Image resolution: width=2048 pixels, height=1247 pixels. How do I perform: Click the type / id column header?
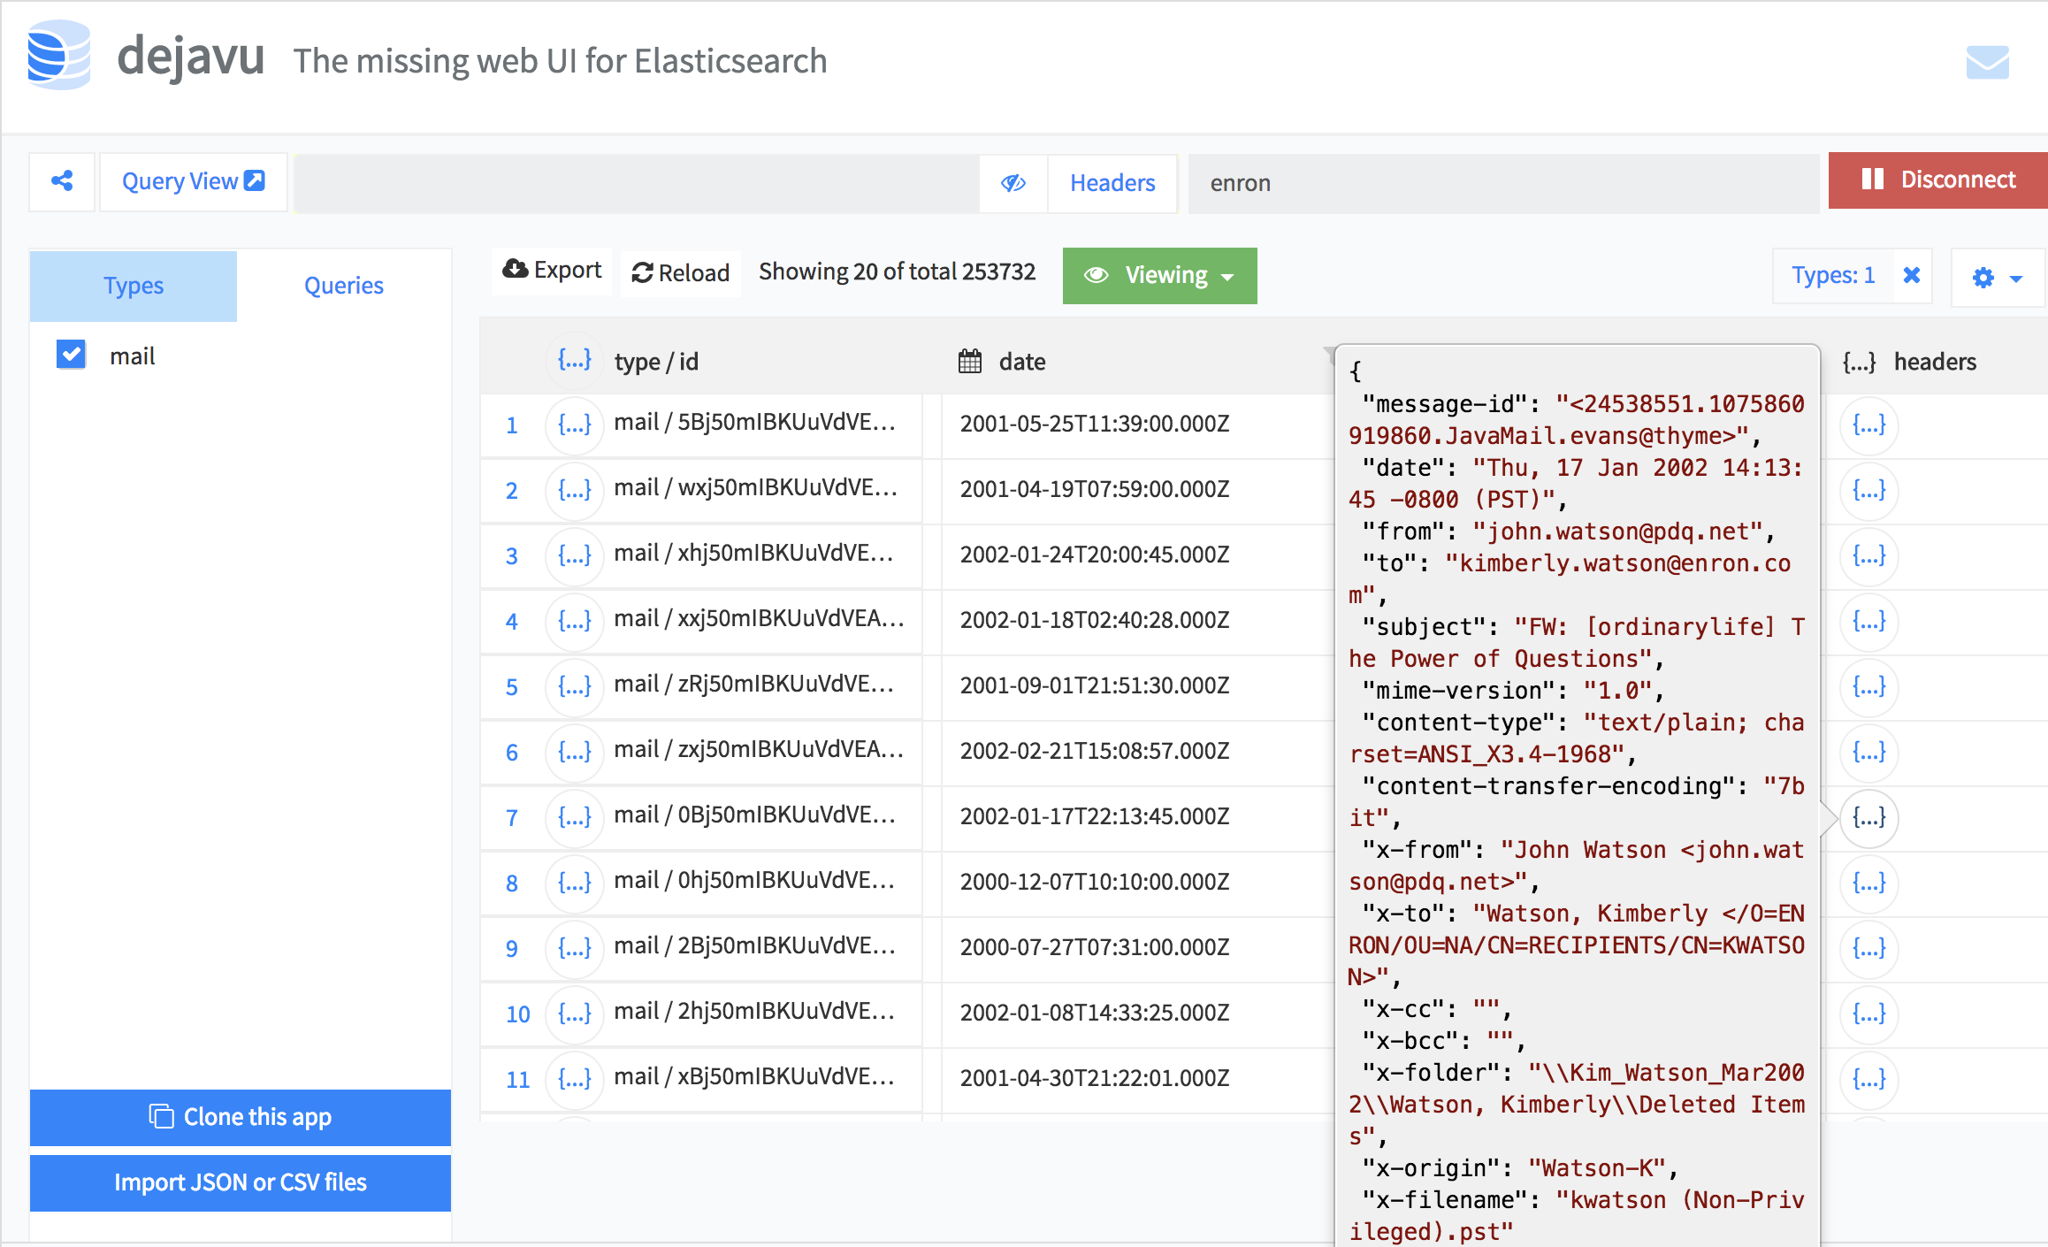pos(656,361)
